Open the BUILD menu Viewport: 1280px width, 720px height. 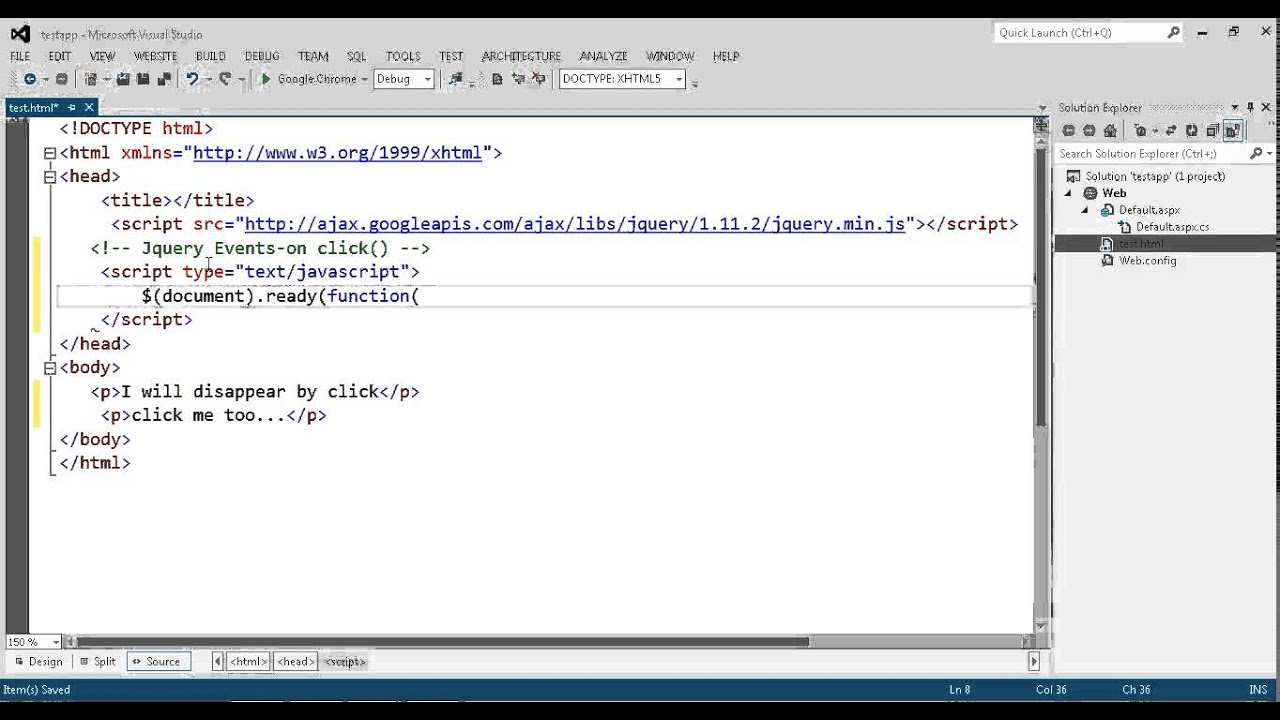point(210,56)
